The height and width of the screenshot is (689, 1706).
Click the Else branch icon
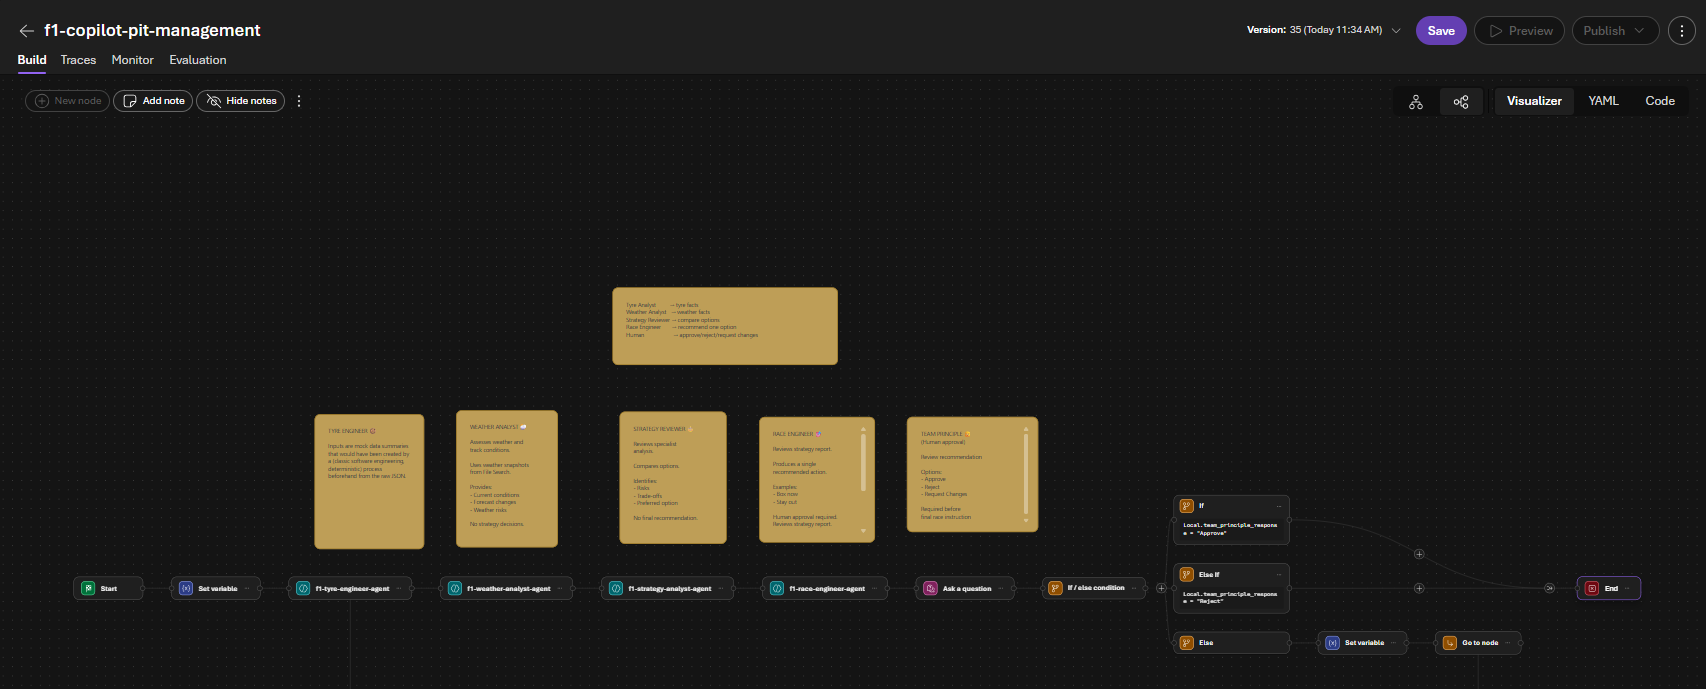(1187, 643)
